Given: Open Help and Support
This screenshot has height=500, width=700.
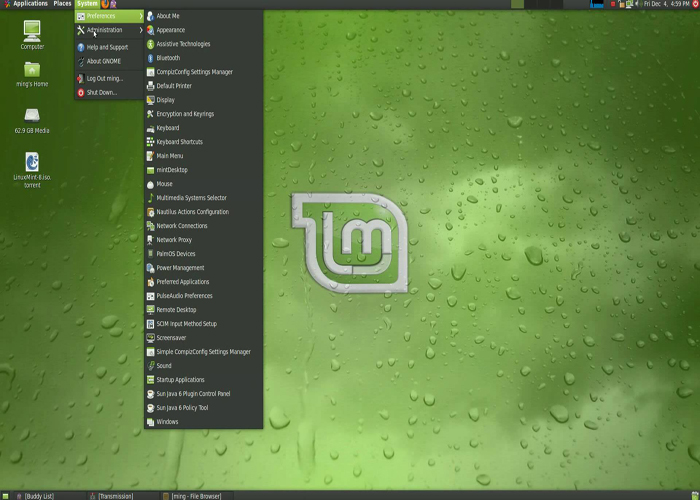Looking at the screenshot, I should coord(109,47).
